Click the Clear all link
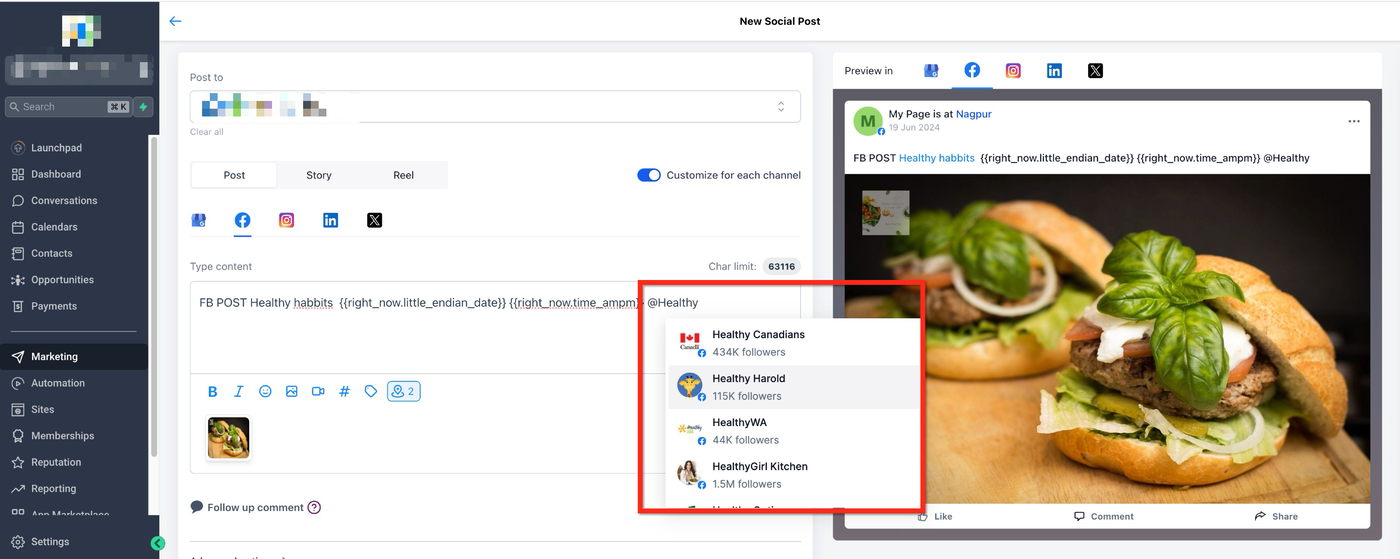This screenshot has width=1400, height=559. coord(207,132)
